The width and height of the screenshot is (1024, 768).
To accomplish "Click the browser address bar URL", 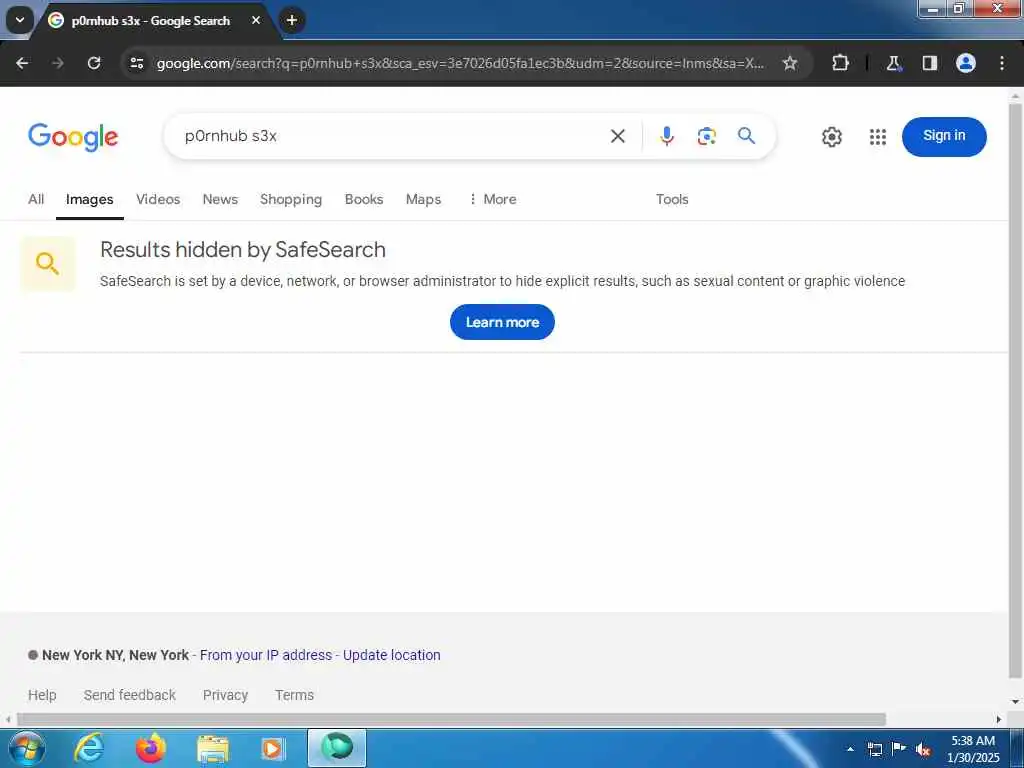I will (460, 63).
